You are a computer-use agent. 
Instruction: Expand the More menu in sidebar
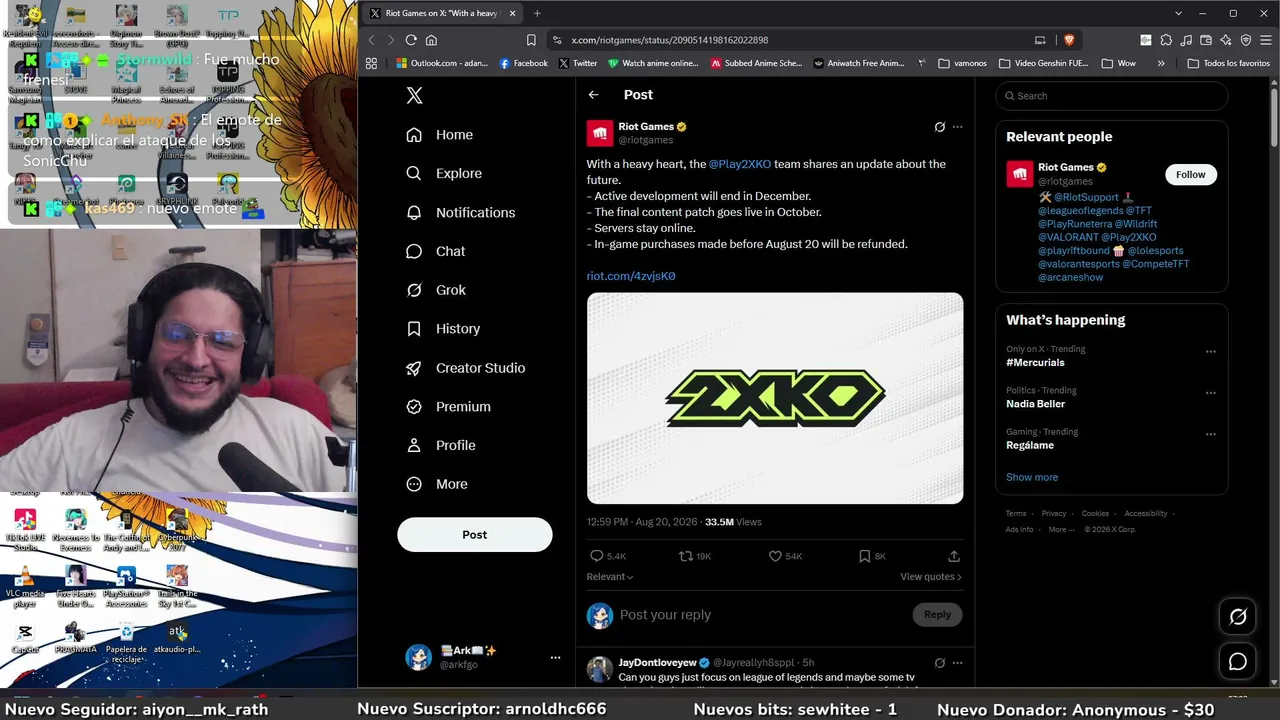pyautogui.click(x=436, y=484)
